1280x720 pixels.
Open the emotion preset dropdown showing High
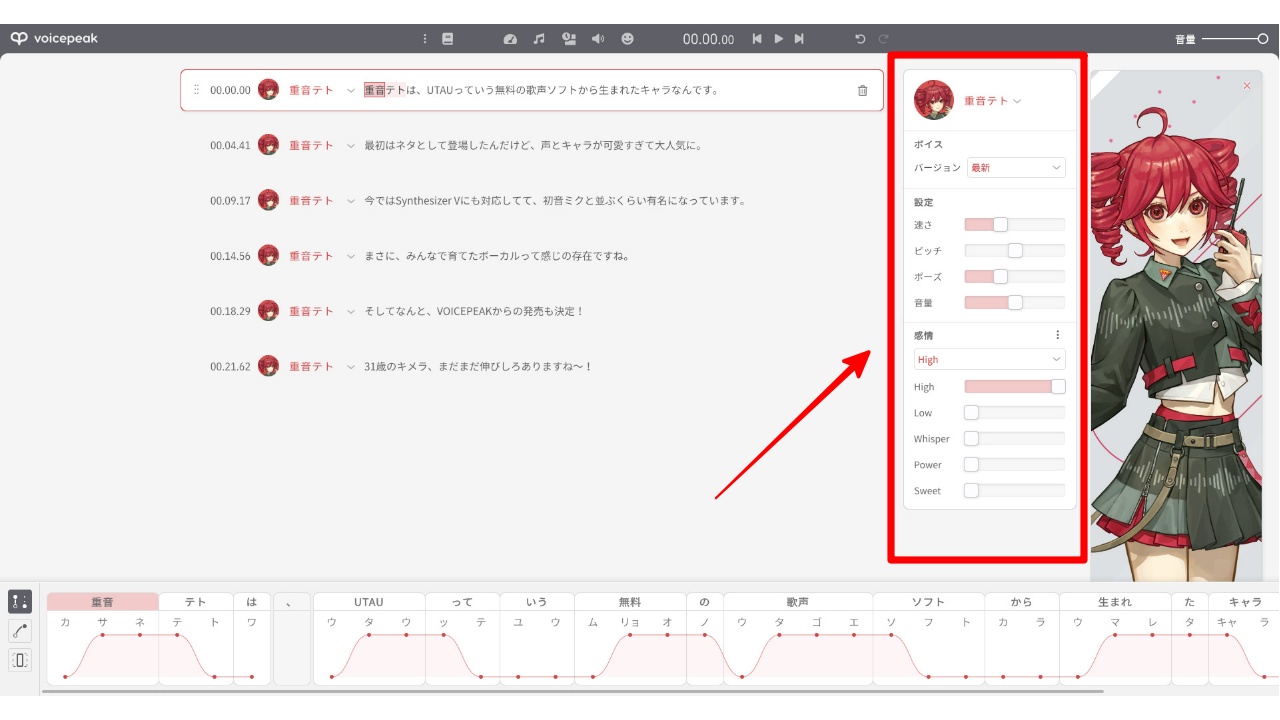[x=989, y=360]
